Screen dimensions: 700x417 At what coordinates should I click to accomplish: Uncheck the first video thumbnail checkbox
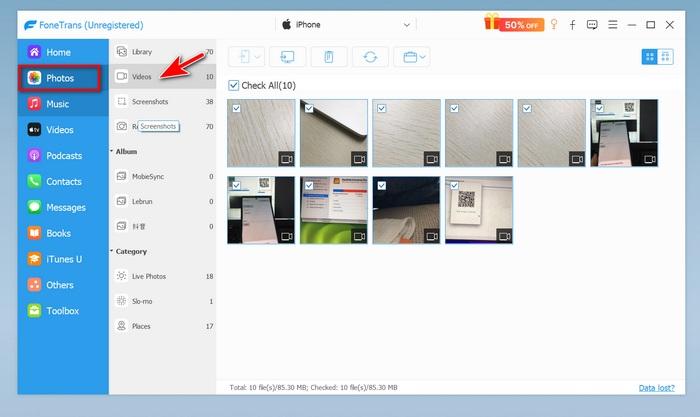[235, 107]
